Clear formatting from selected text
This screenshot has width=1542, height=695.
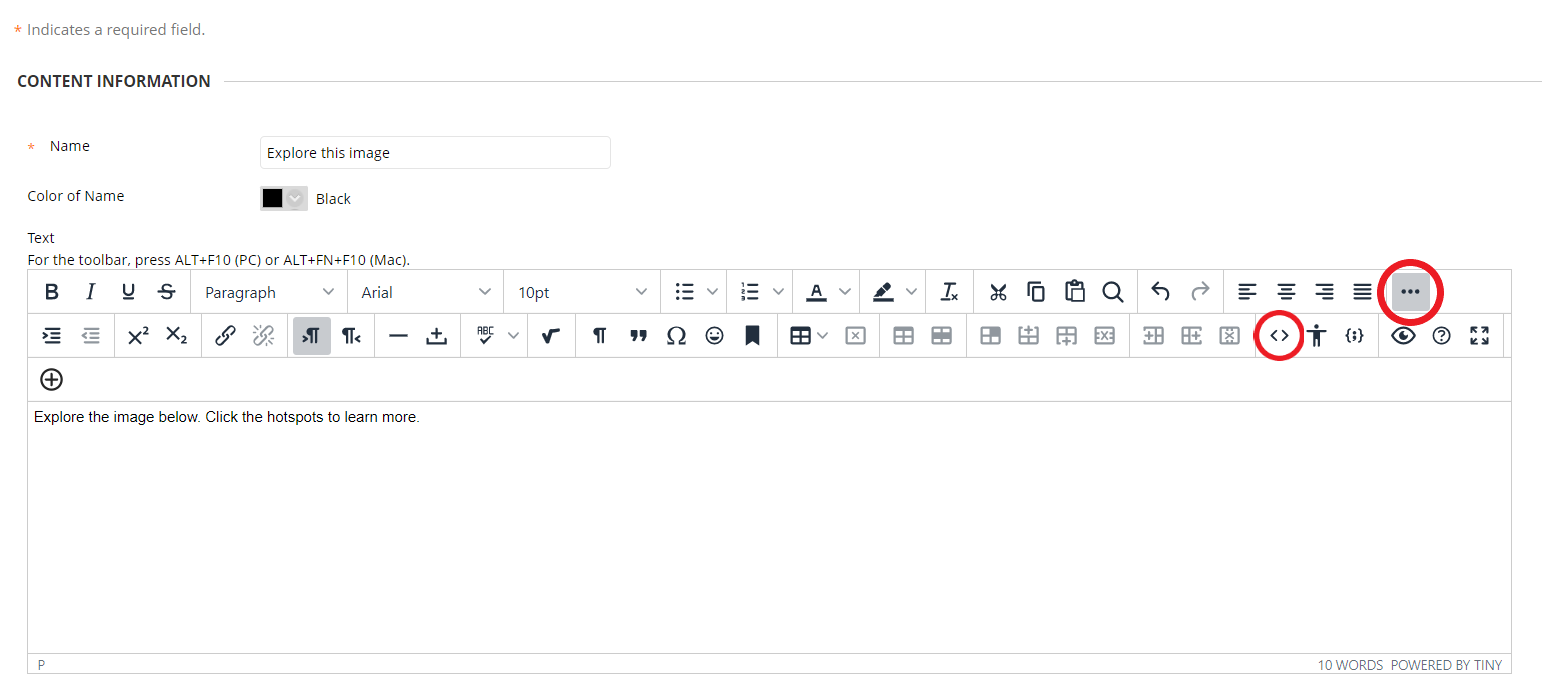(949, 292)
